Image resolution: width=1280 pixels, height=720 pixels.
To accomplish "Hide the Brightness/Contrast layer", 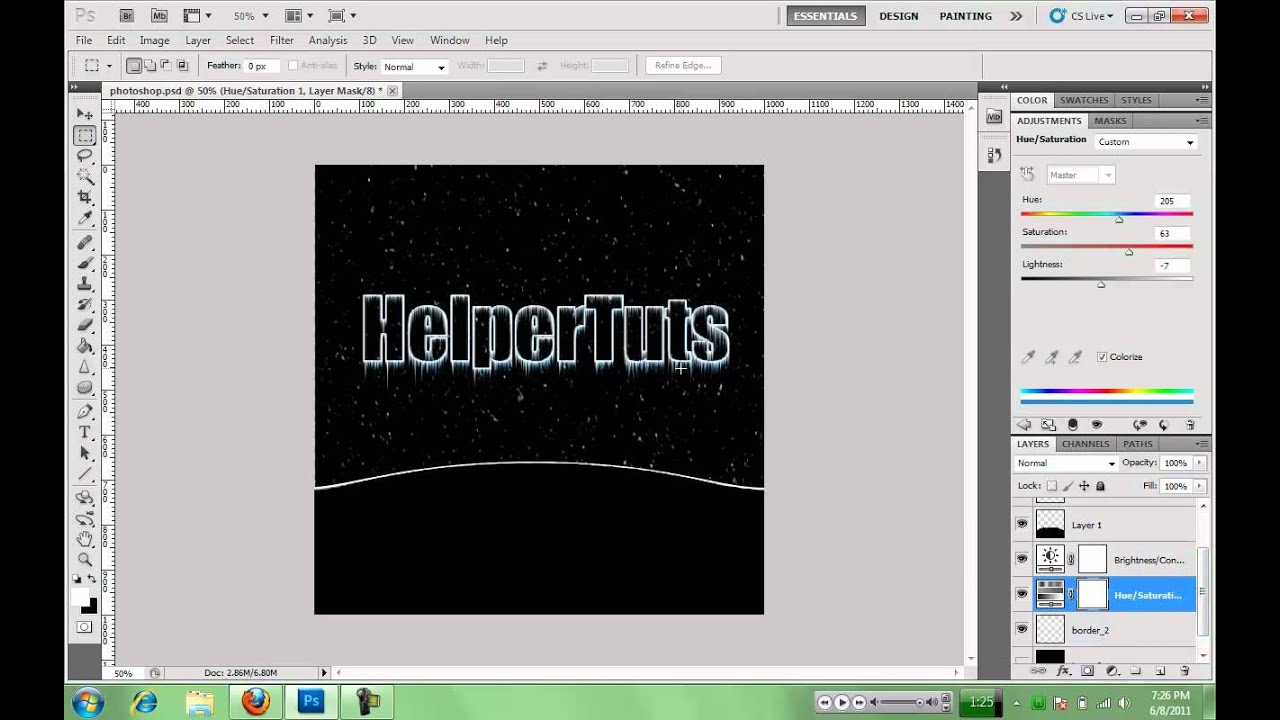I will tap(1021, 559).
